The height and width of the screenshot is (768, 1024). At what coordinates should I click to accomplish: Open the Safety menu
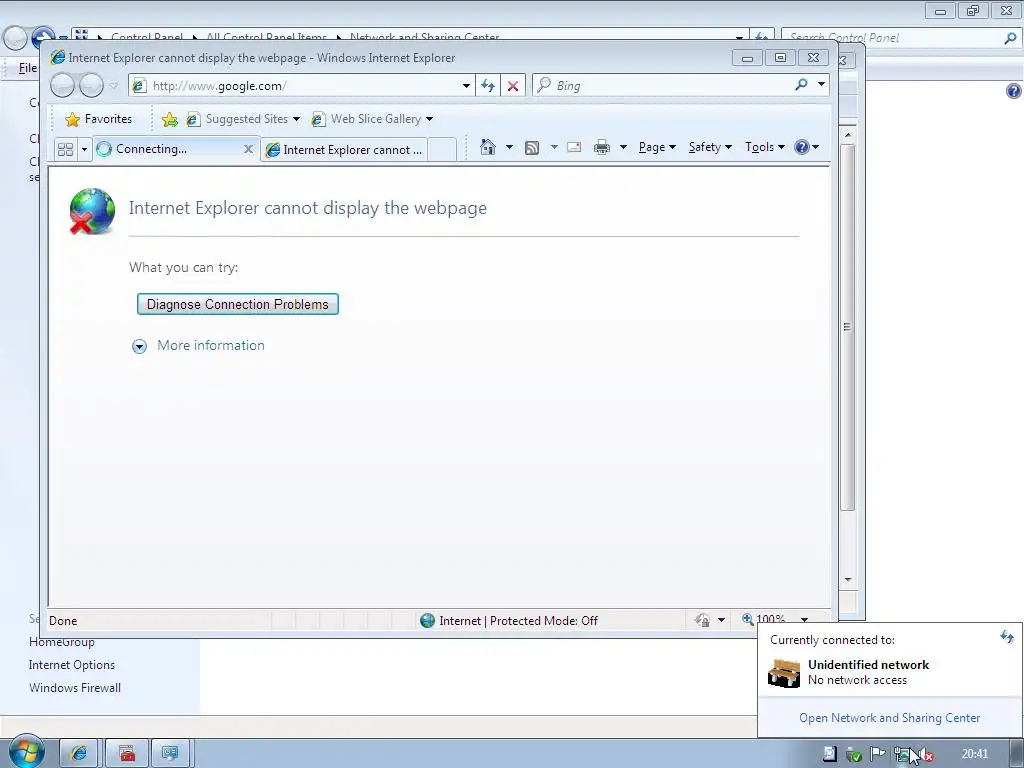[710, 147]
